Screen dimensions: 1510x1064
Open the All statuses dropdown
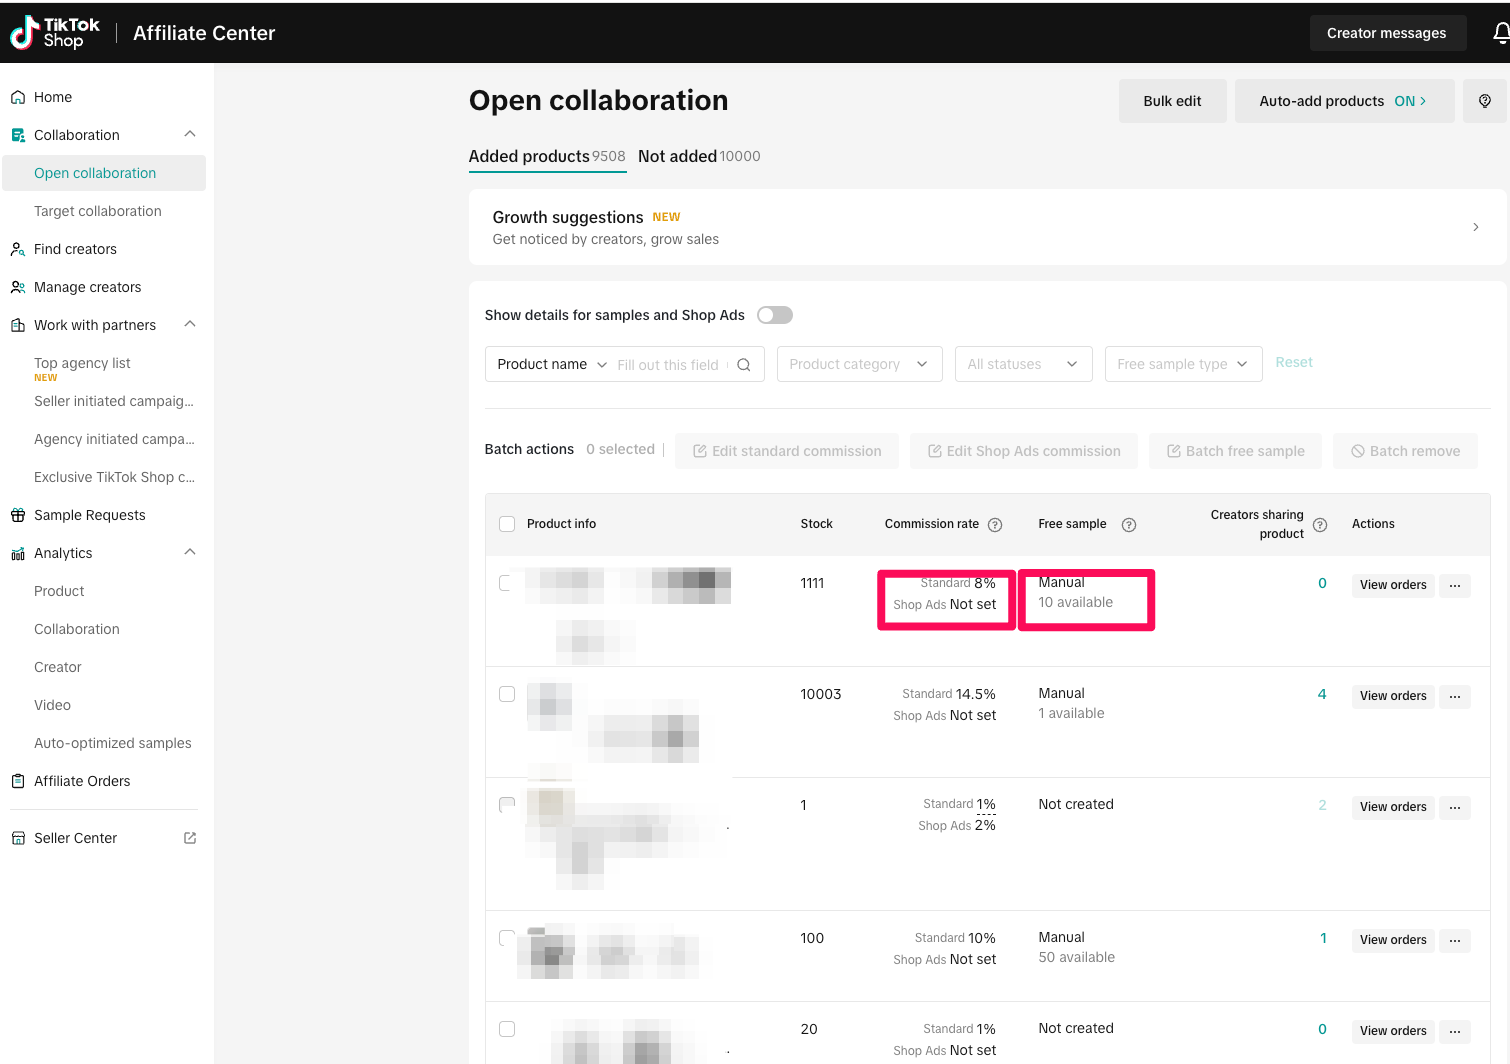(x=1022, y=364)
